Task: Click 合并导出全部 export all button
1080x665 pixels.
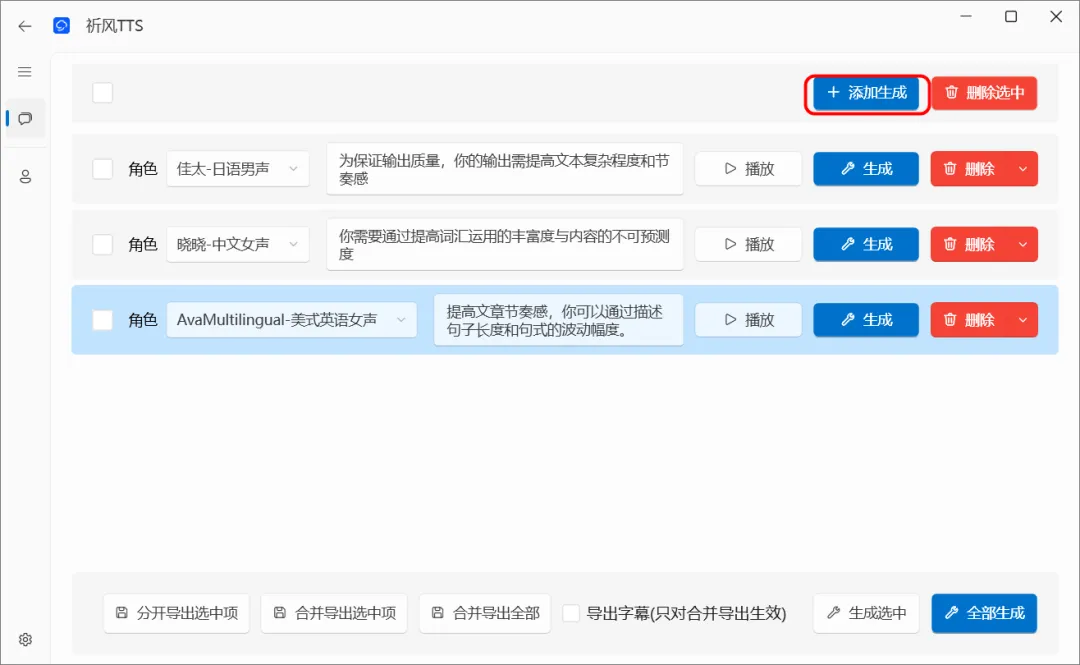Action: [485, 613]
